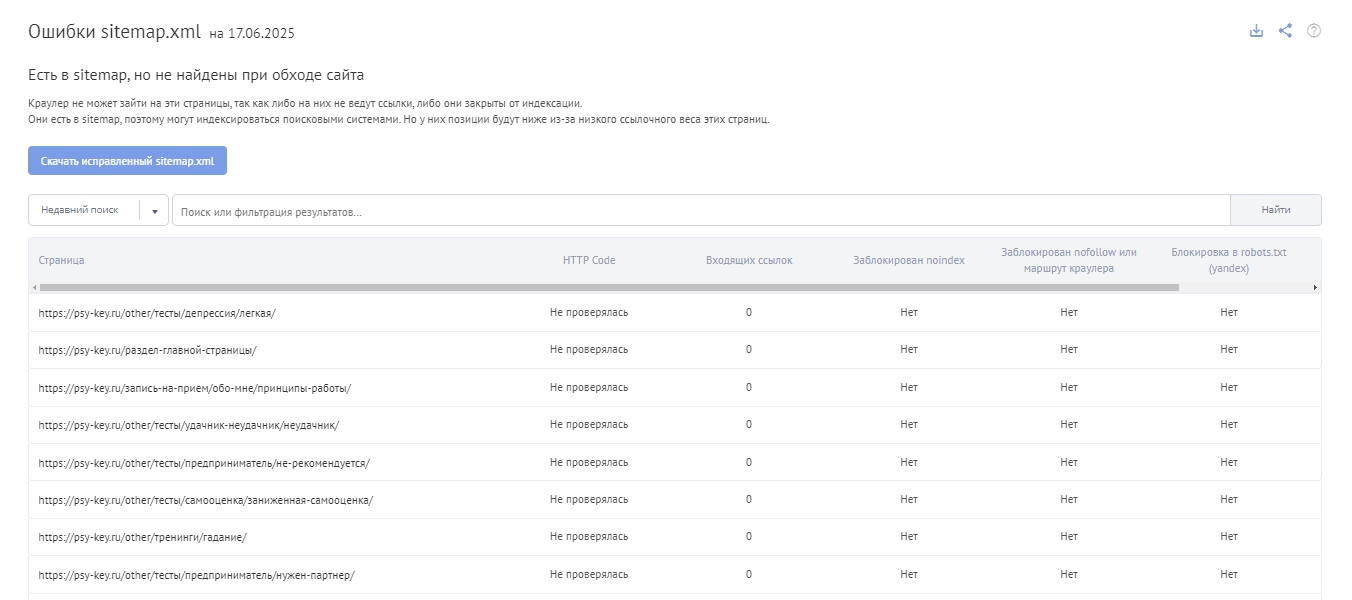Open the депрессия/легкая page URL

[x=157, y=313]
